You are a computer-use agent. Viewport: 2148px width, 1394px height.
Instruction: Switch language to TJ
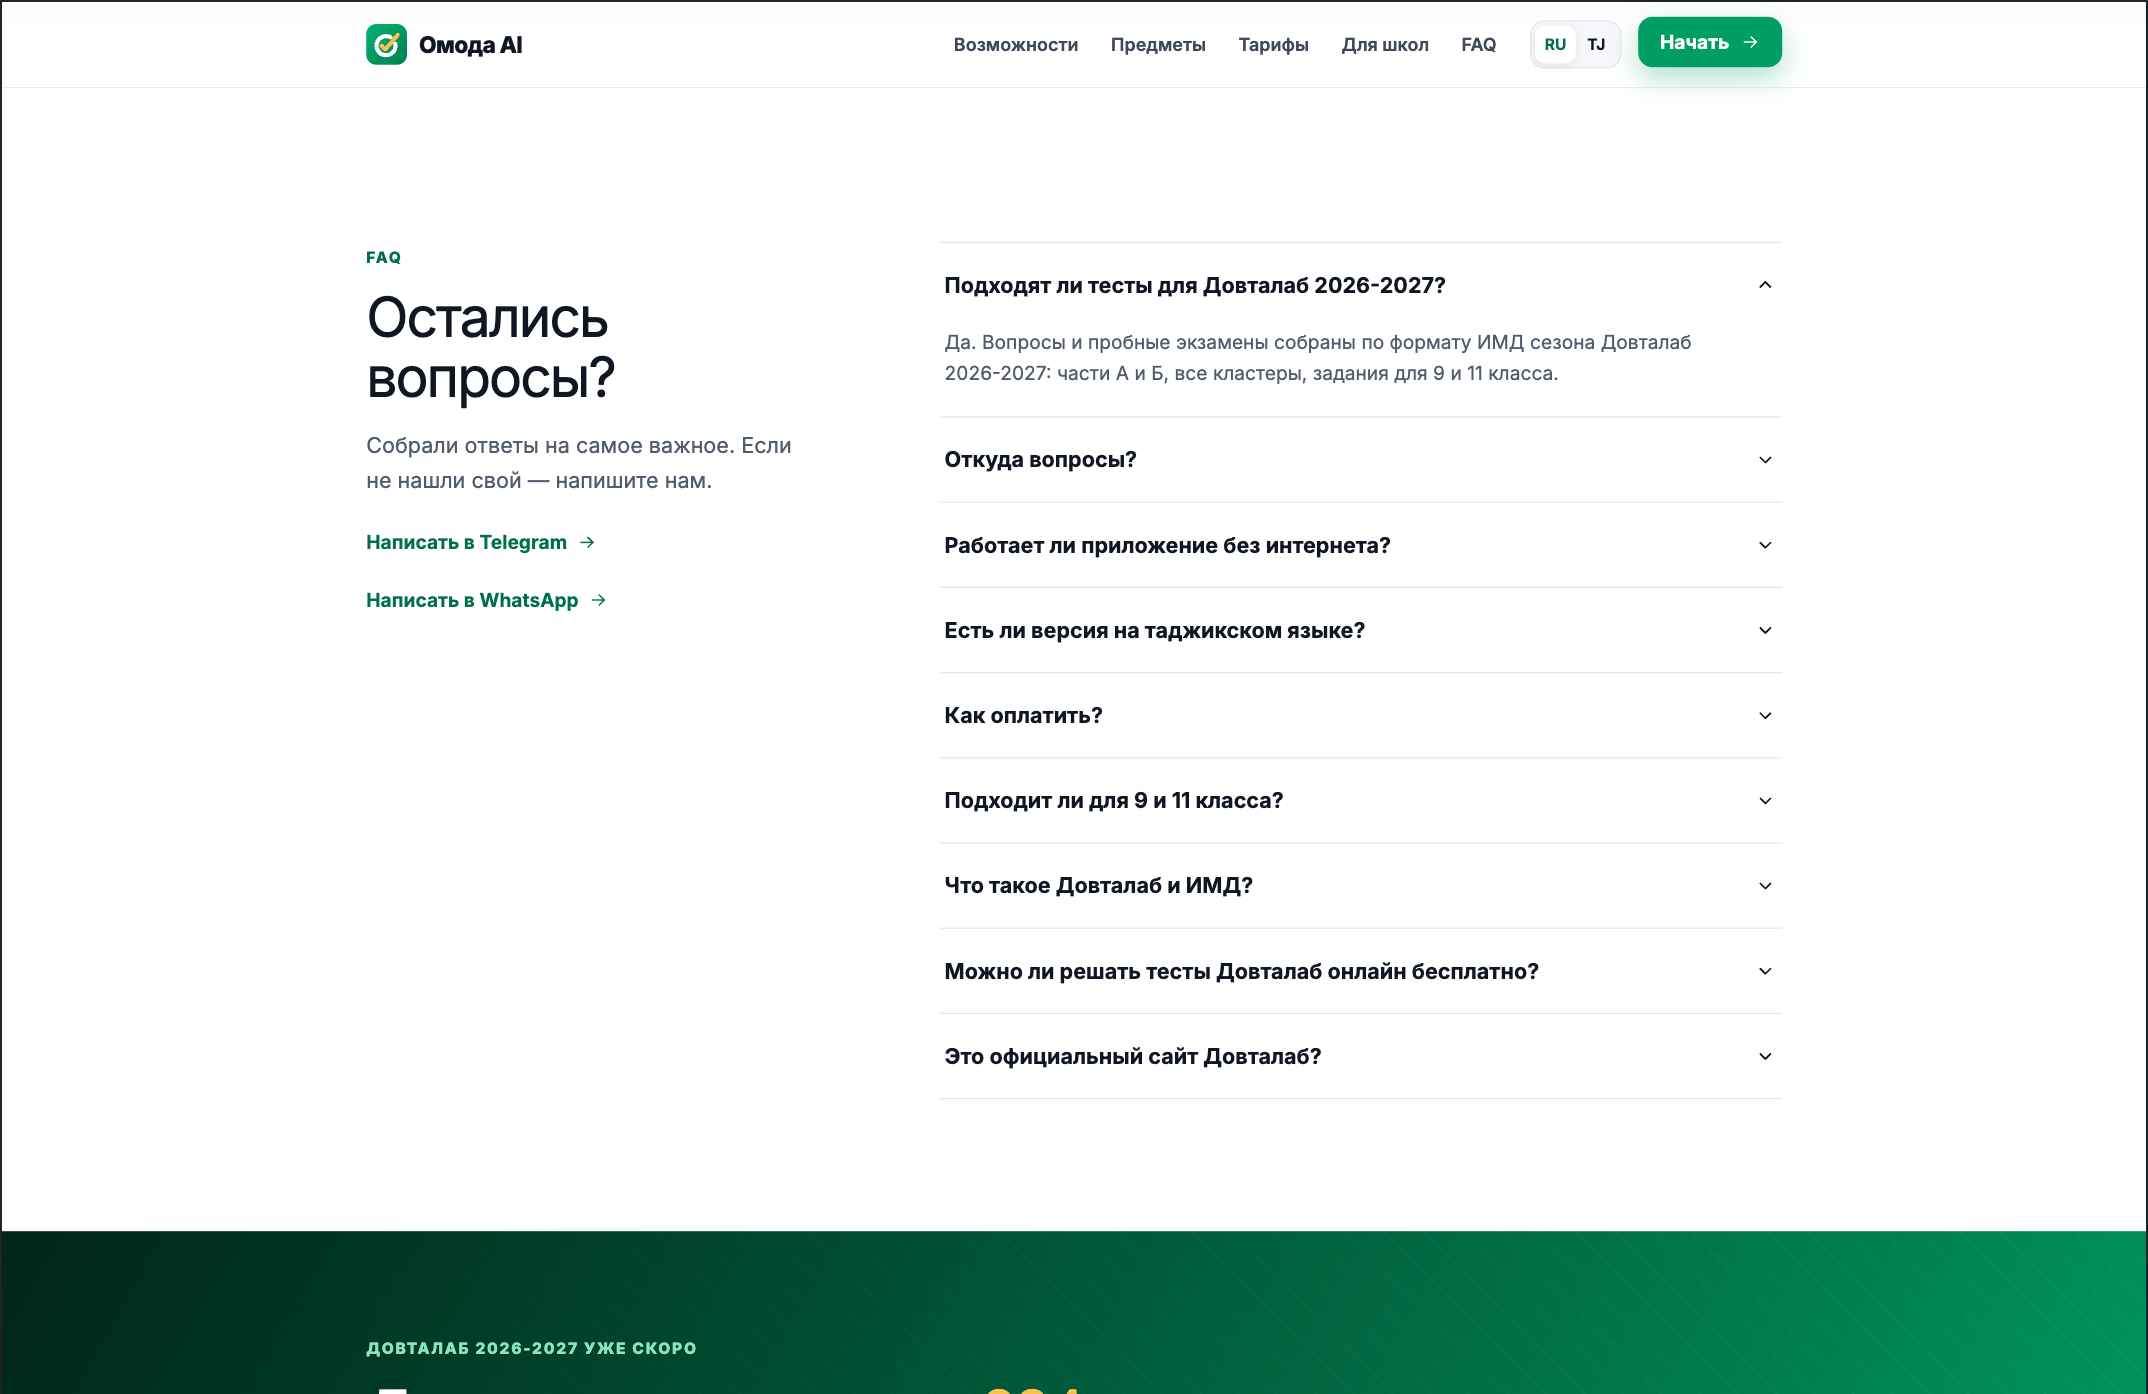click(1596, 45)
